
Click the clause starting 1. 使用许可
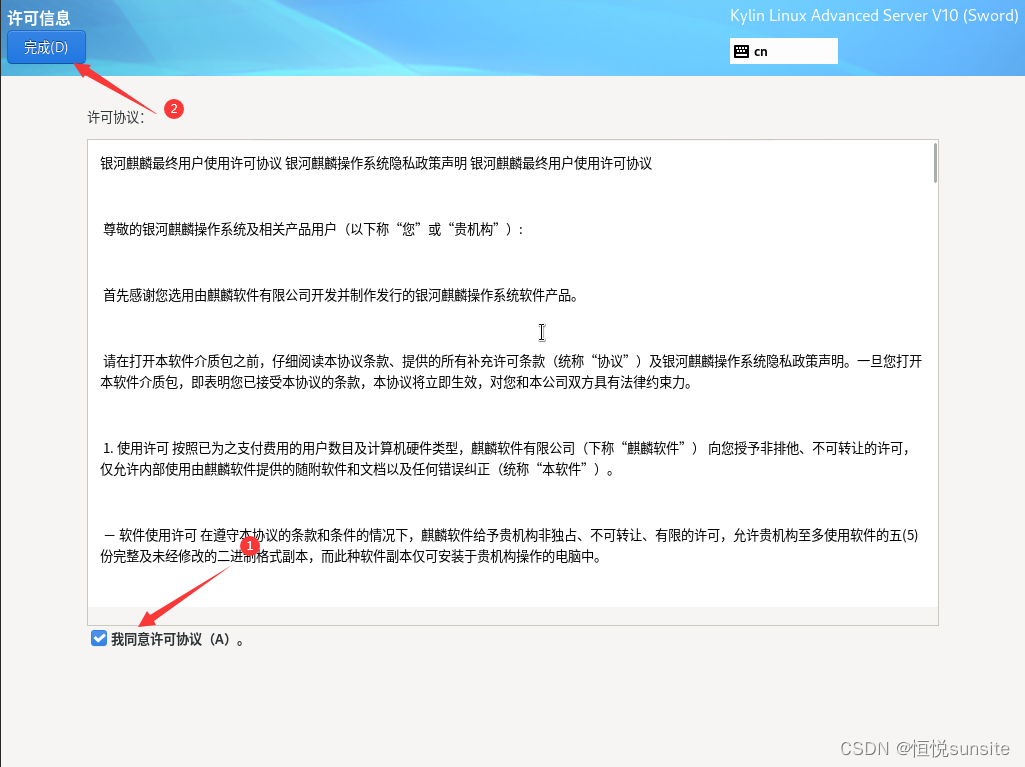[506, 458]
